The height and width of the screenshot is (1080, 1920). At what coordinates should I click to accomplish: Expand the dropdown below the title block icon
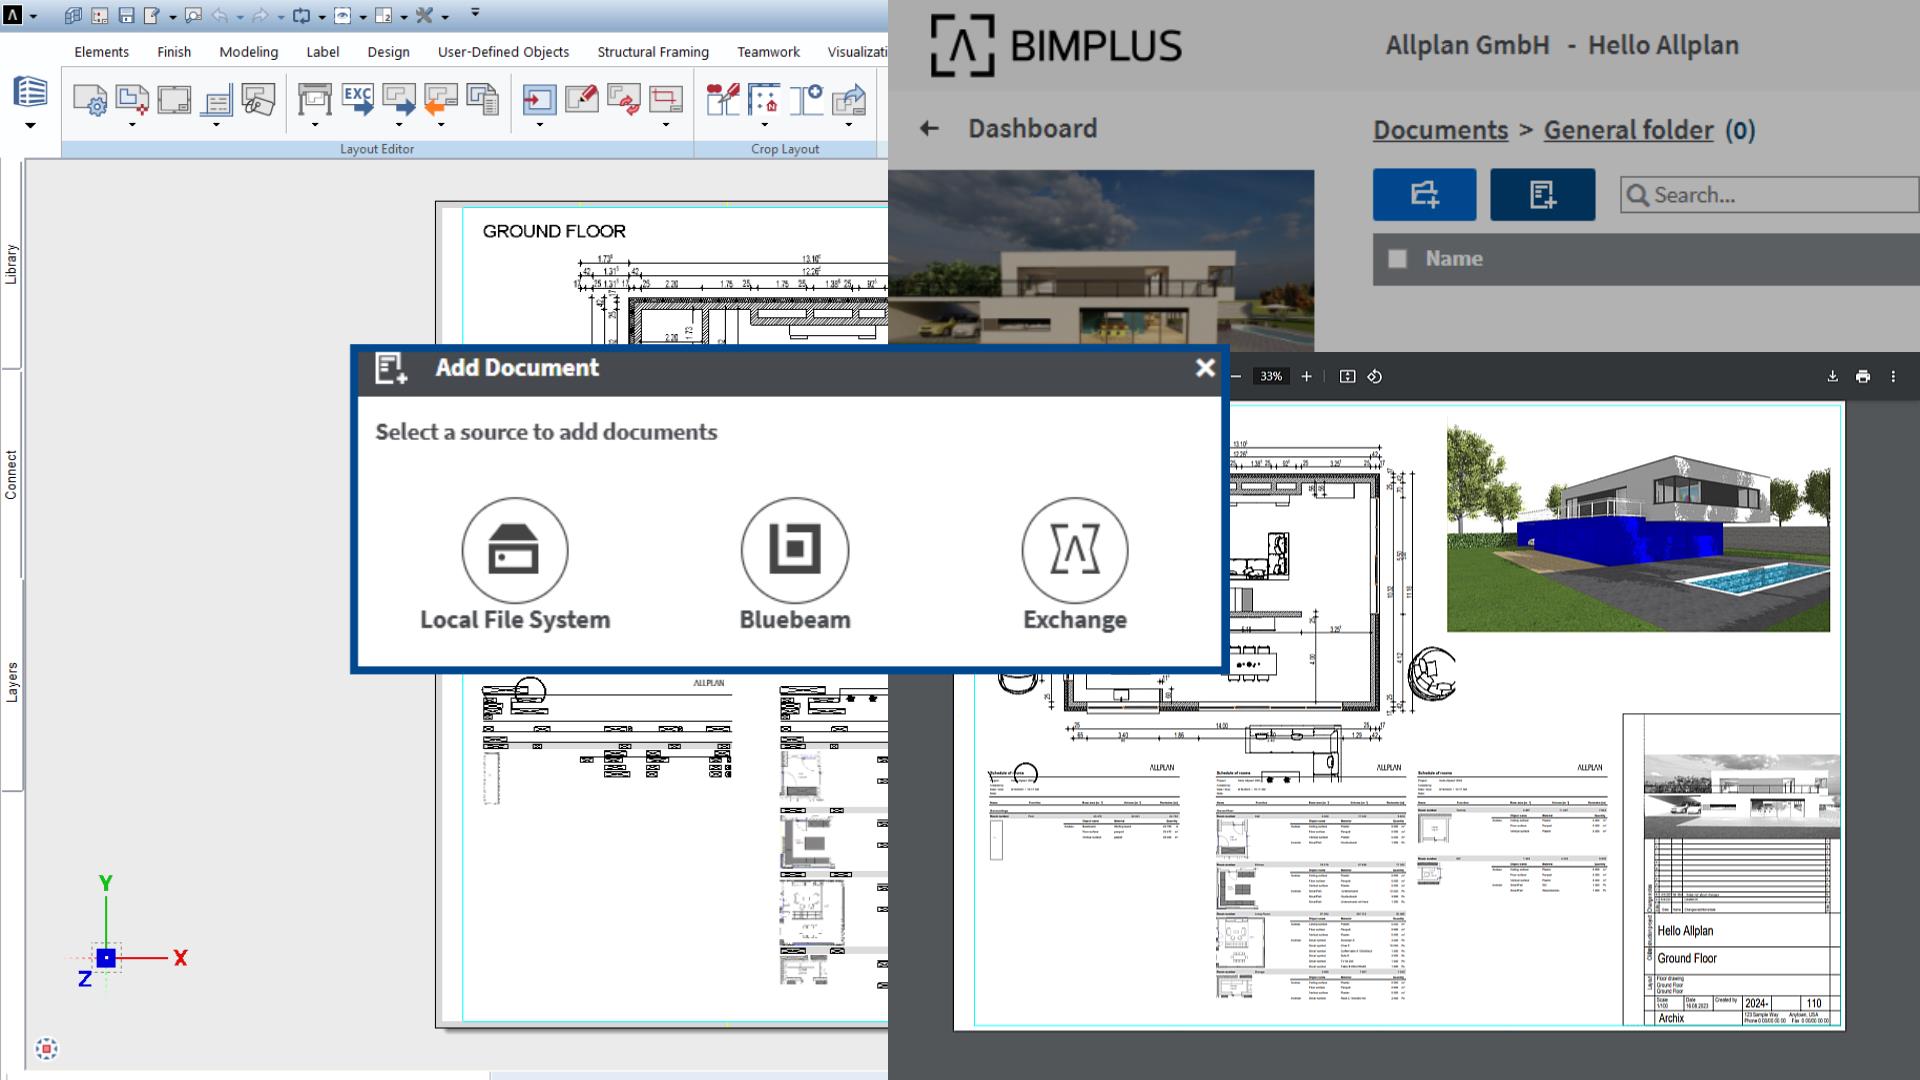[216, 125]
